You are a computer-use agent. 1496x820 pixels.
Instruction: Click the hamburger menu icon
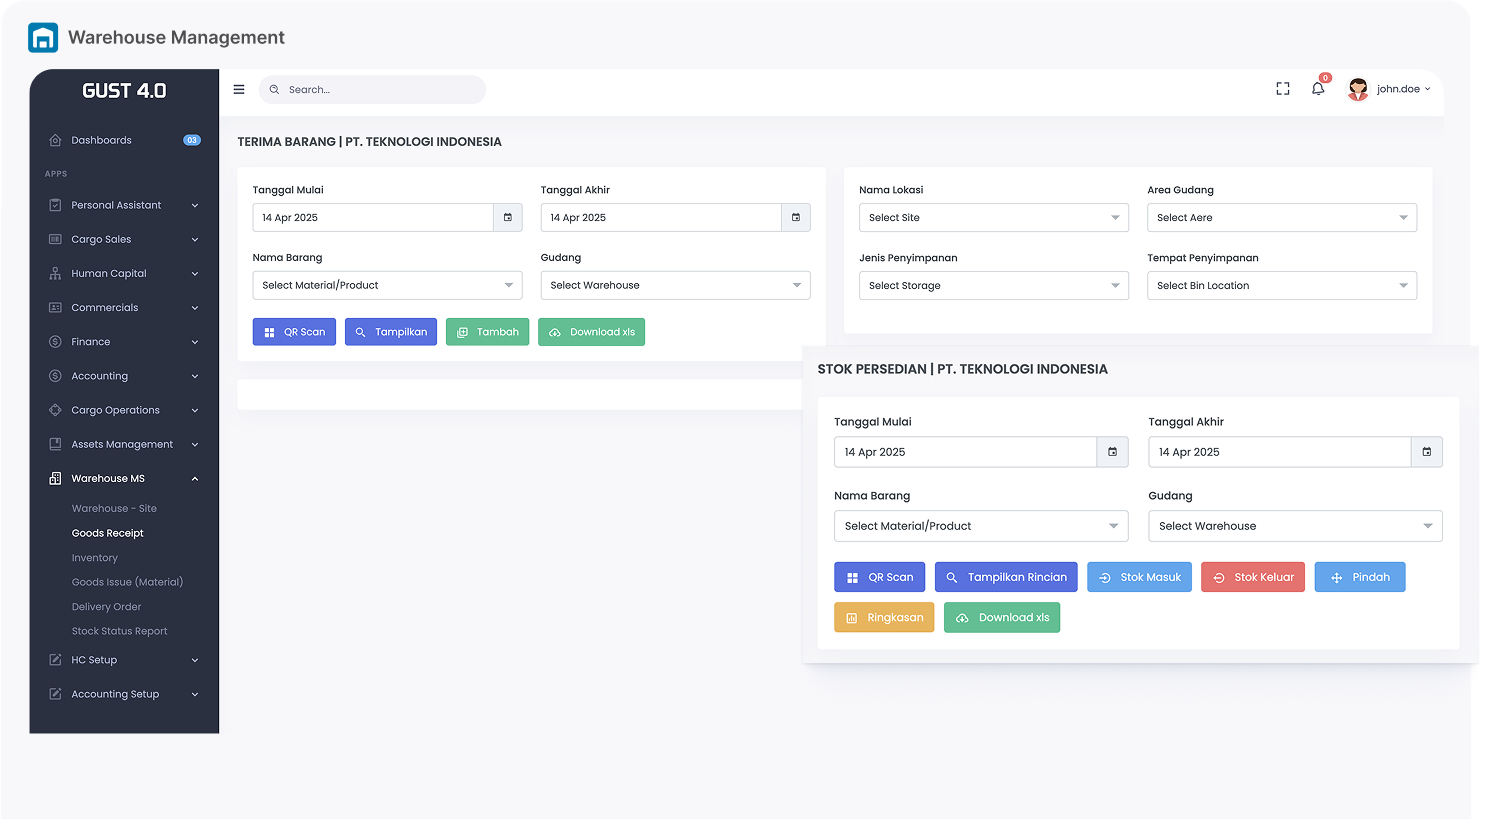click(239, 89)
